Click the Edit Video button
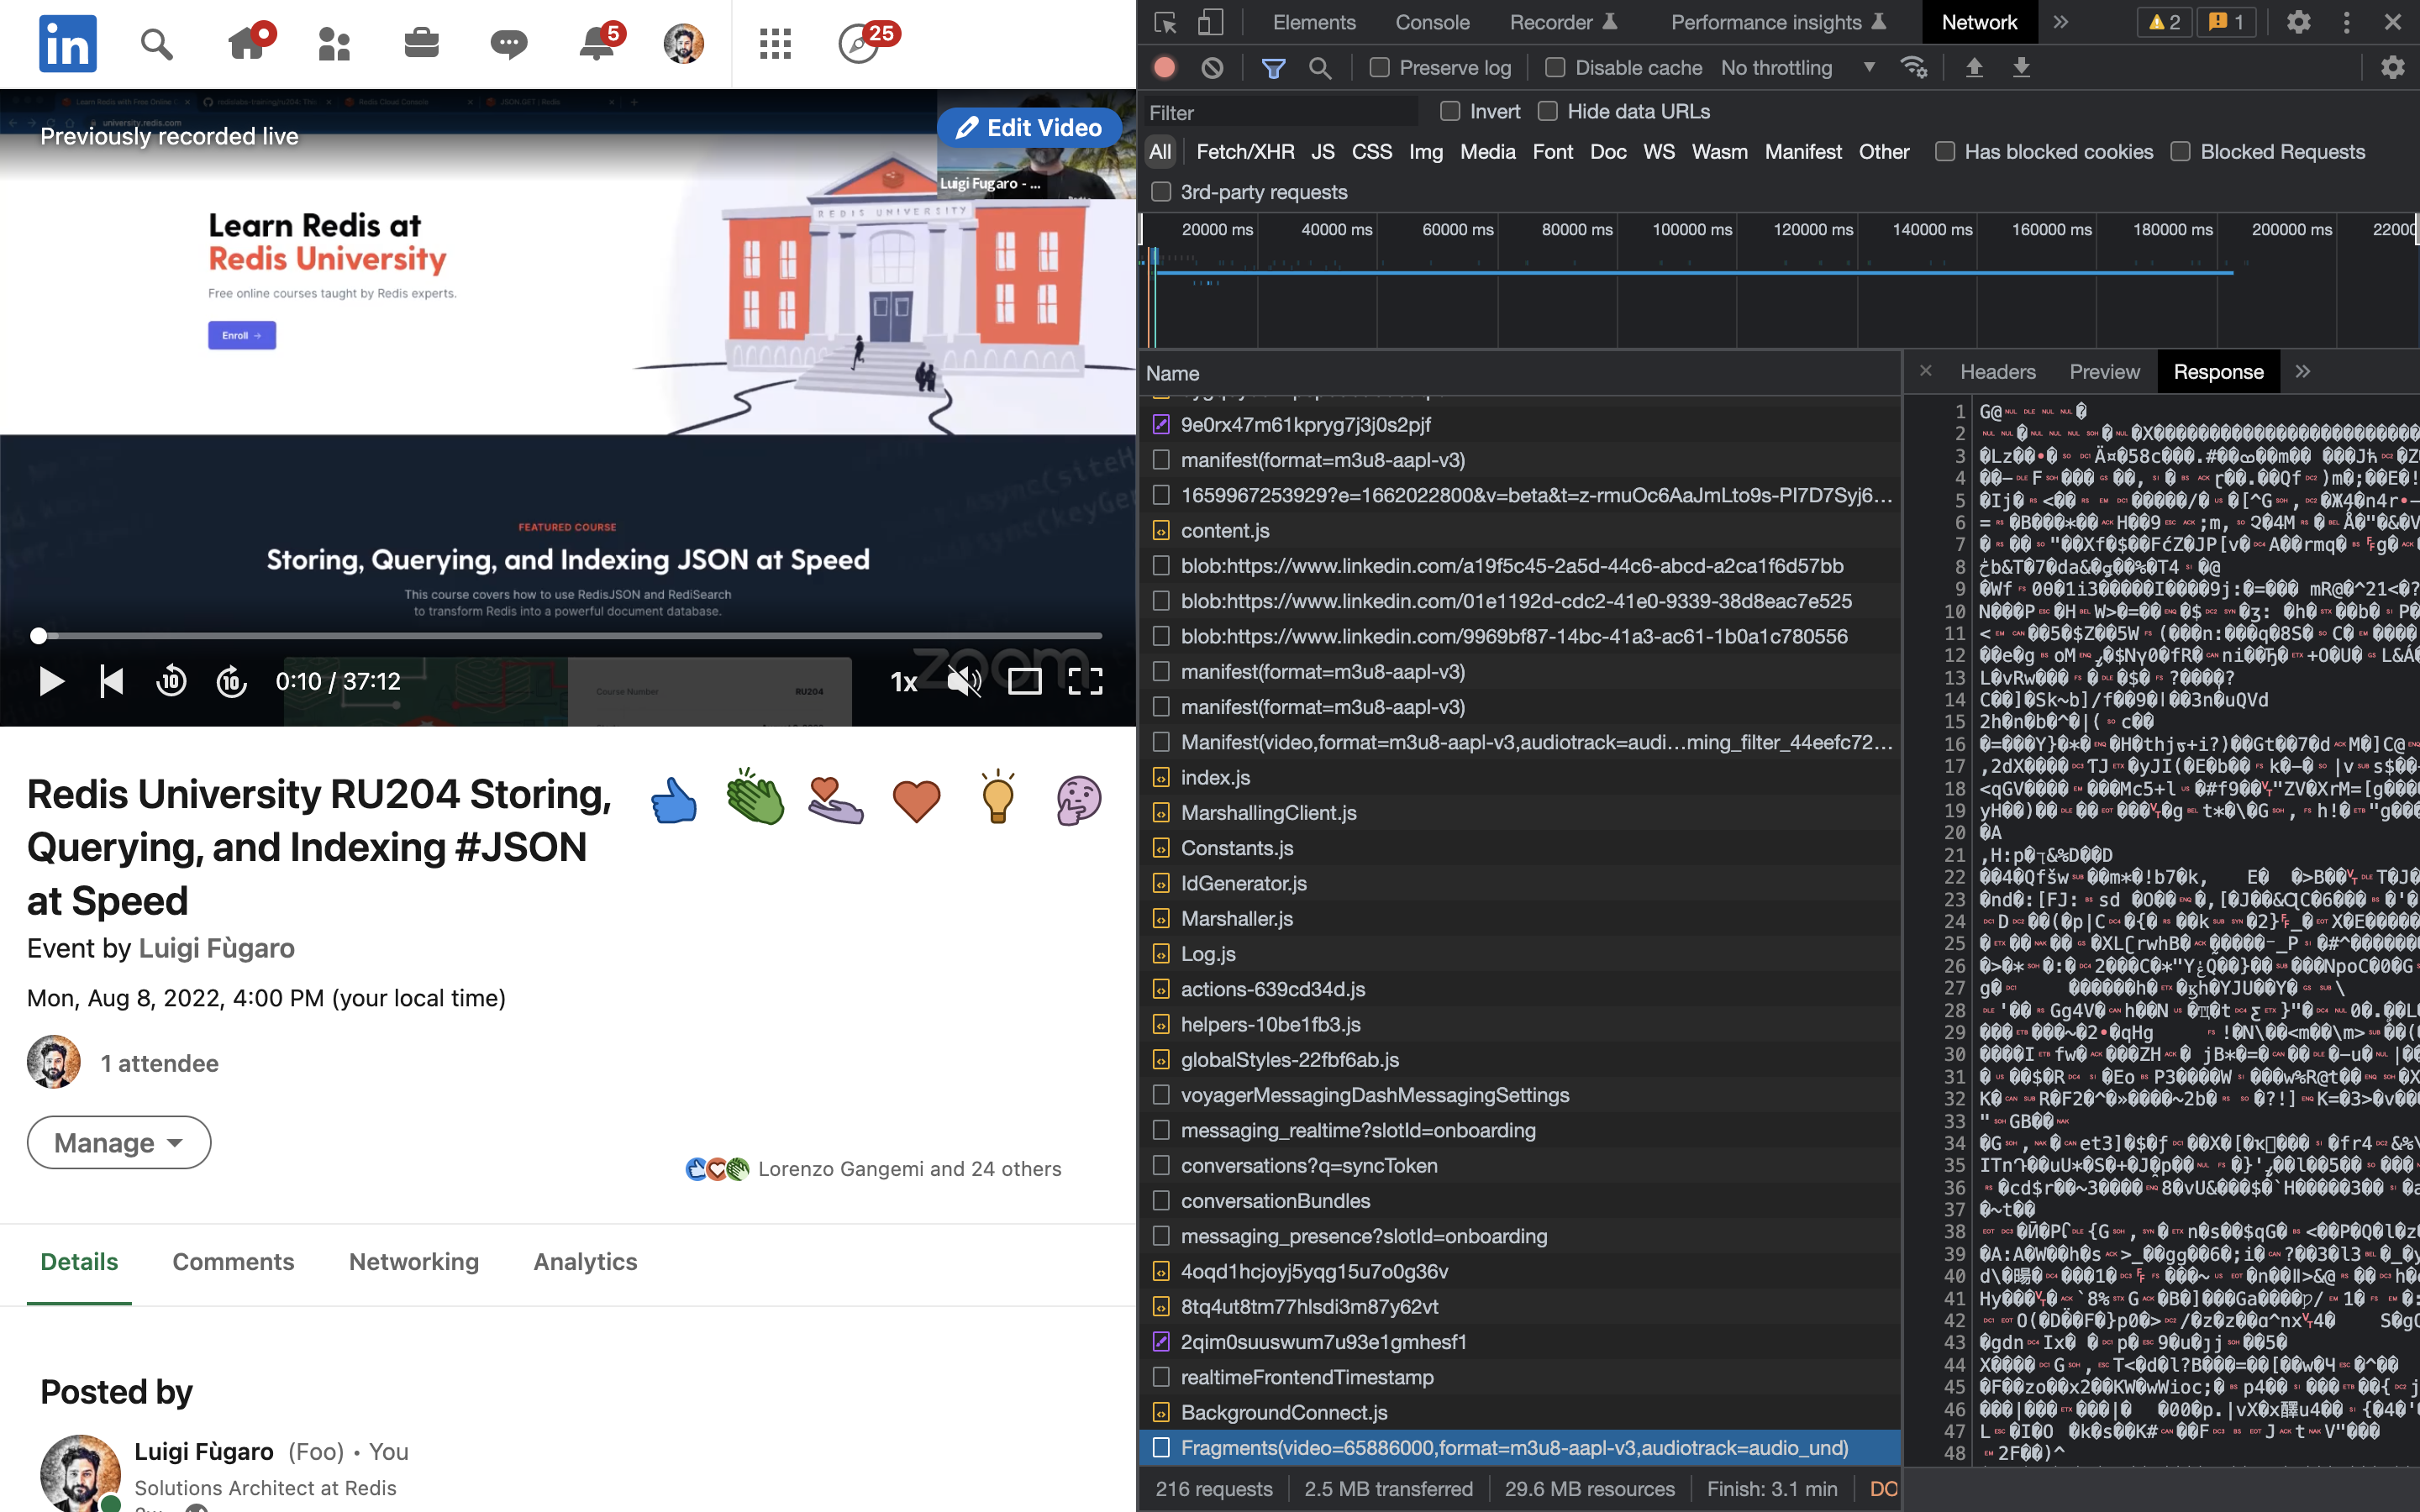 1029,128
